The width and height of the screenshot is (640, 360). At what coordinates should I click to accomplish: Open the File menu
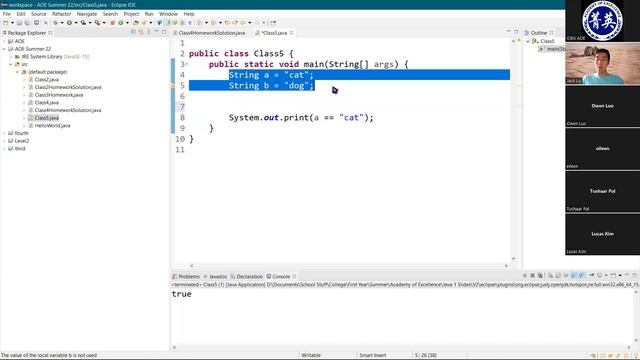click(7, 14)
